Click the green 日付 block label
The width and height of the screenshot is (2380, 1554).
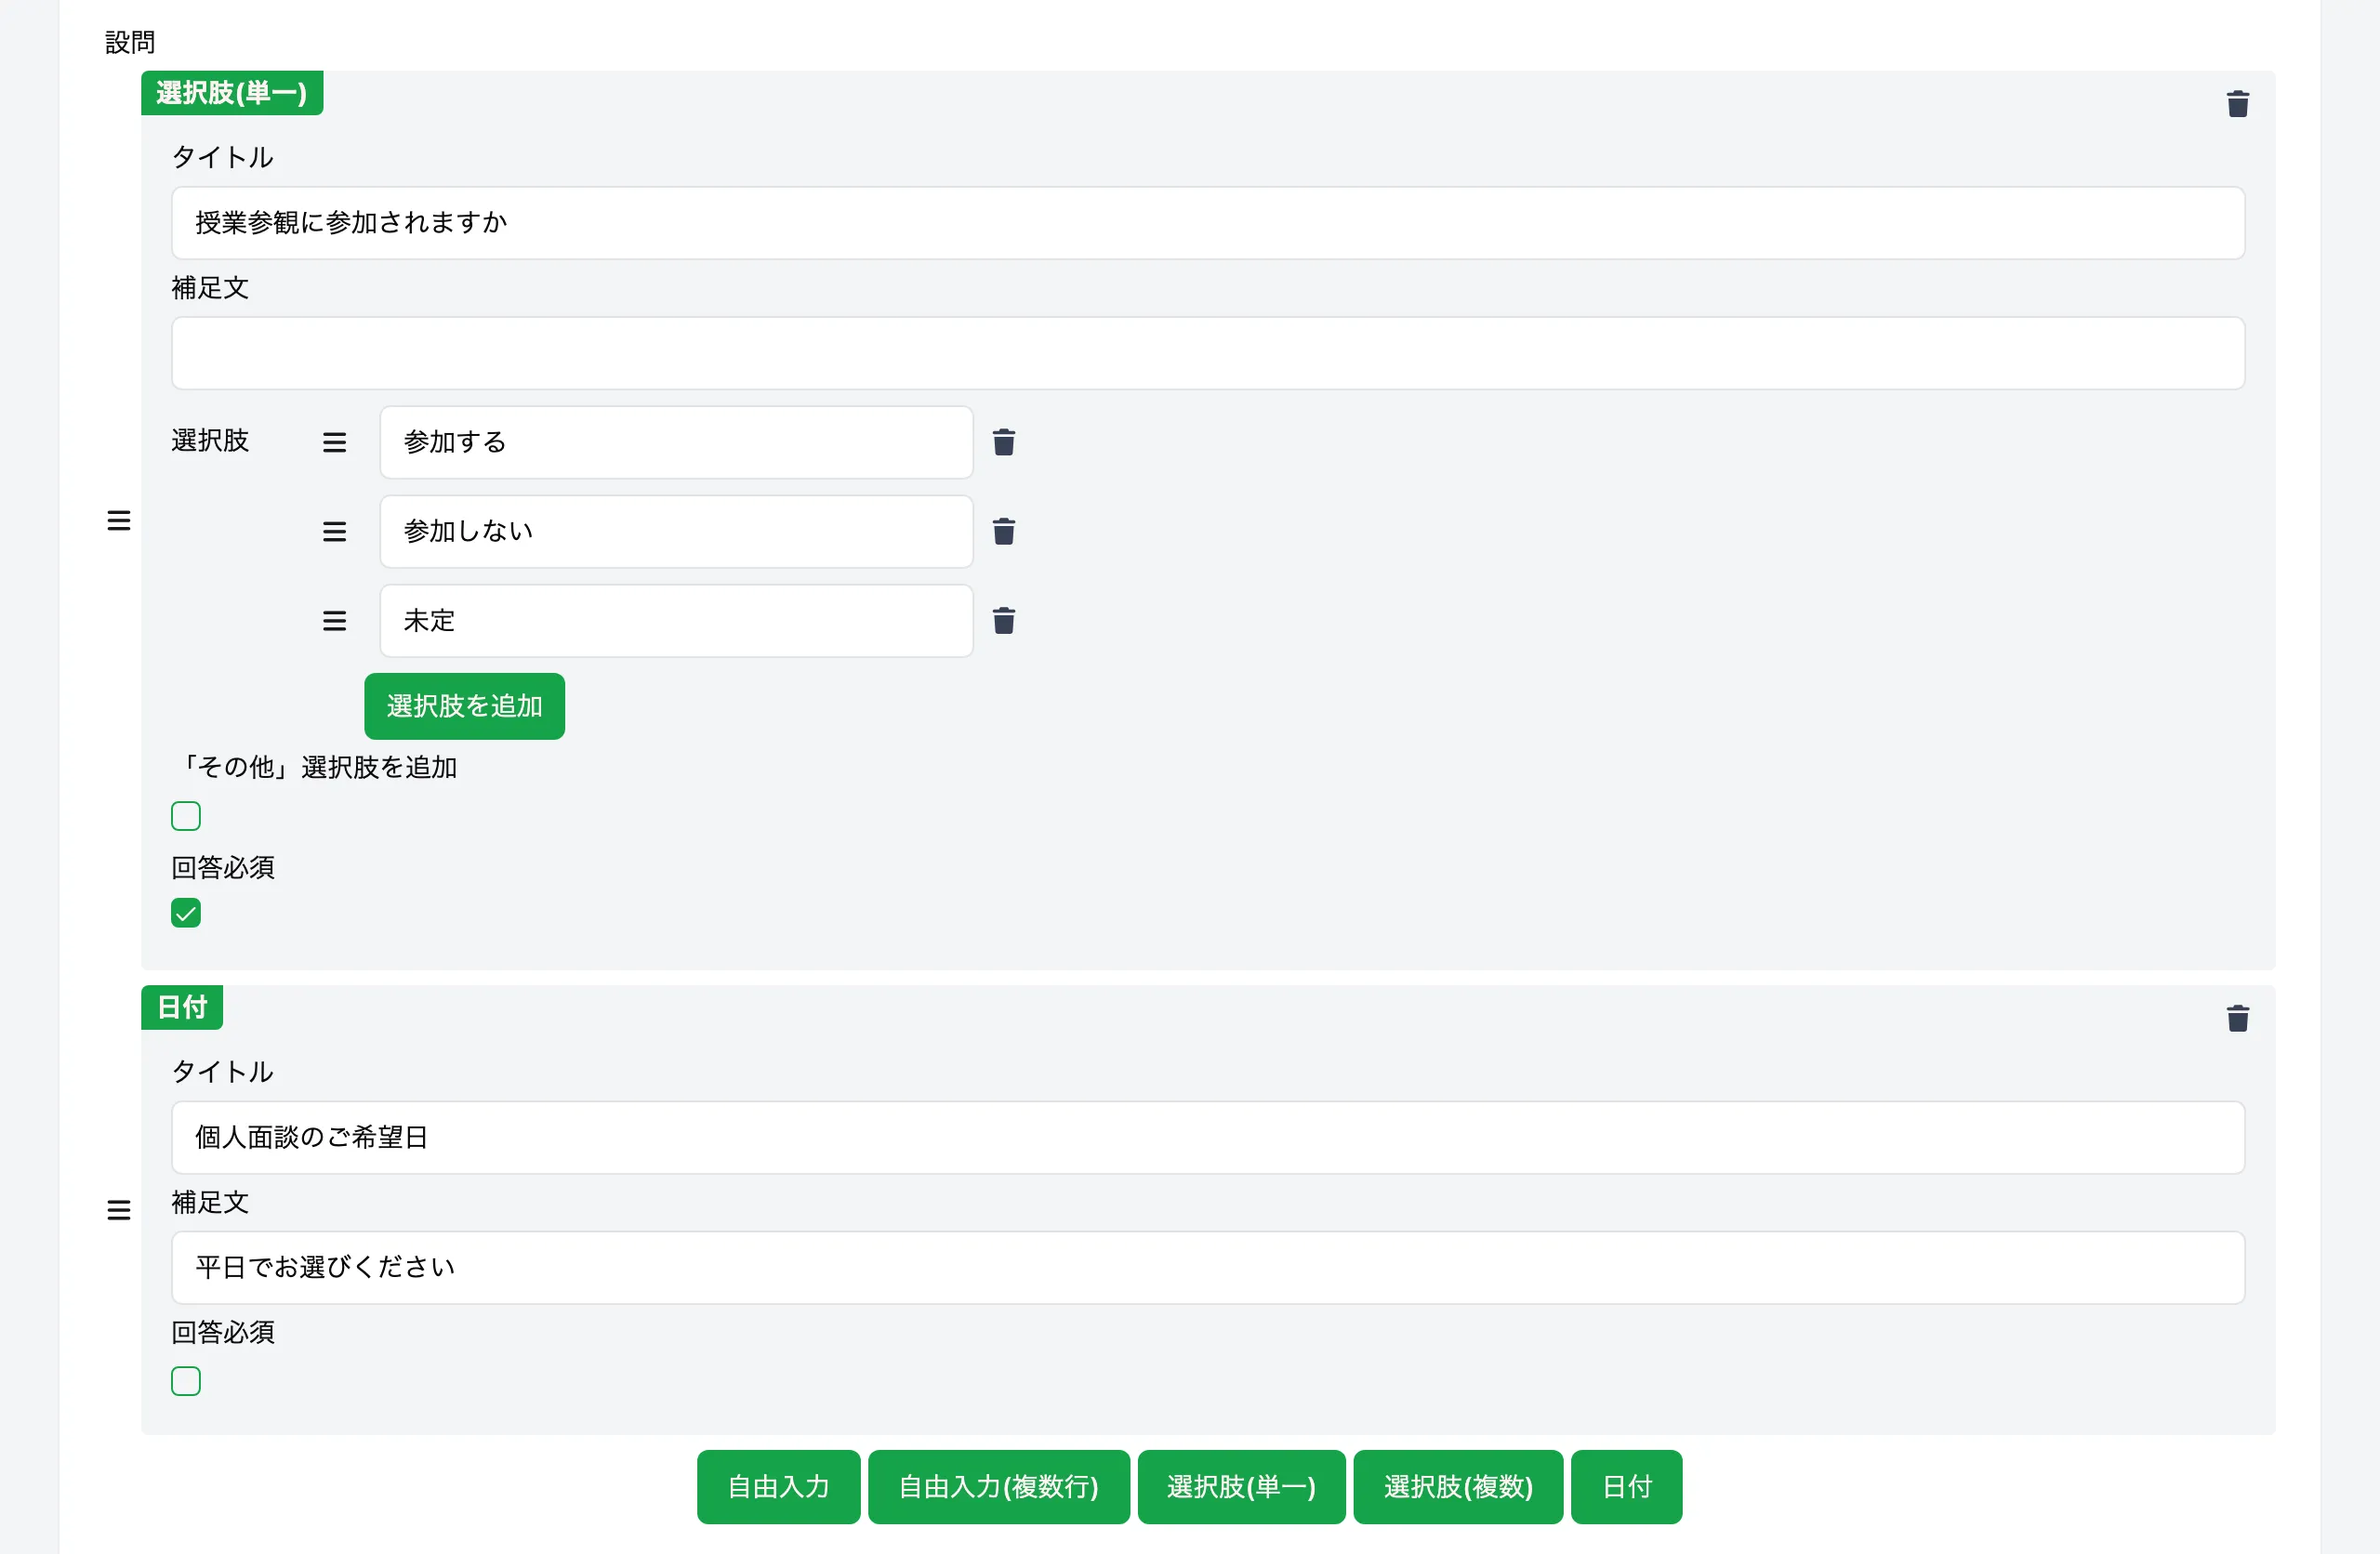(x=182, y=1007)
